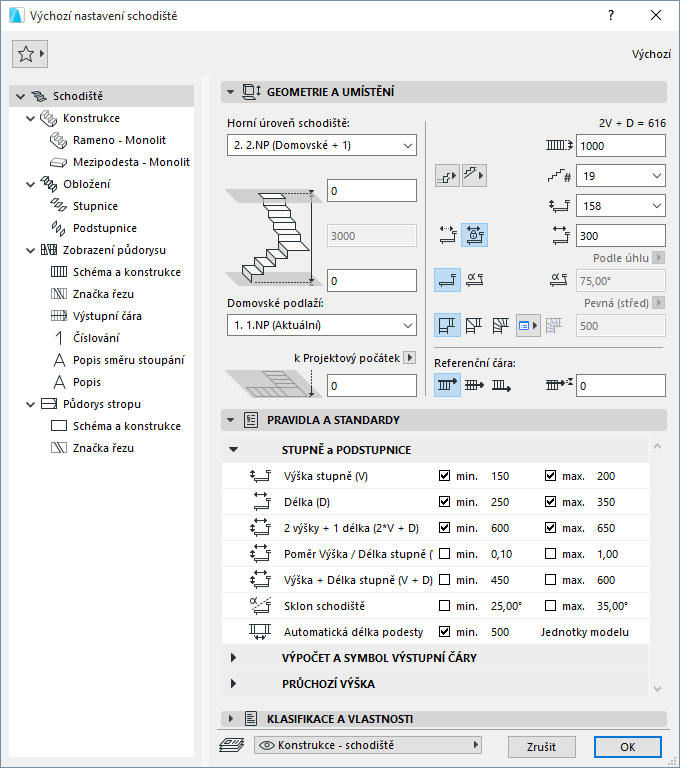Select Značka řezu under Půdorys stropu
This screenshot has width=680, height=768.
(x=103, y=448)
